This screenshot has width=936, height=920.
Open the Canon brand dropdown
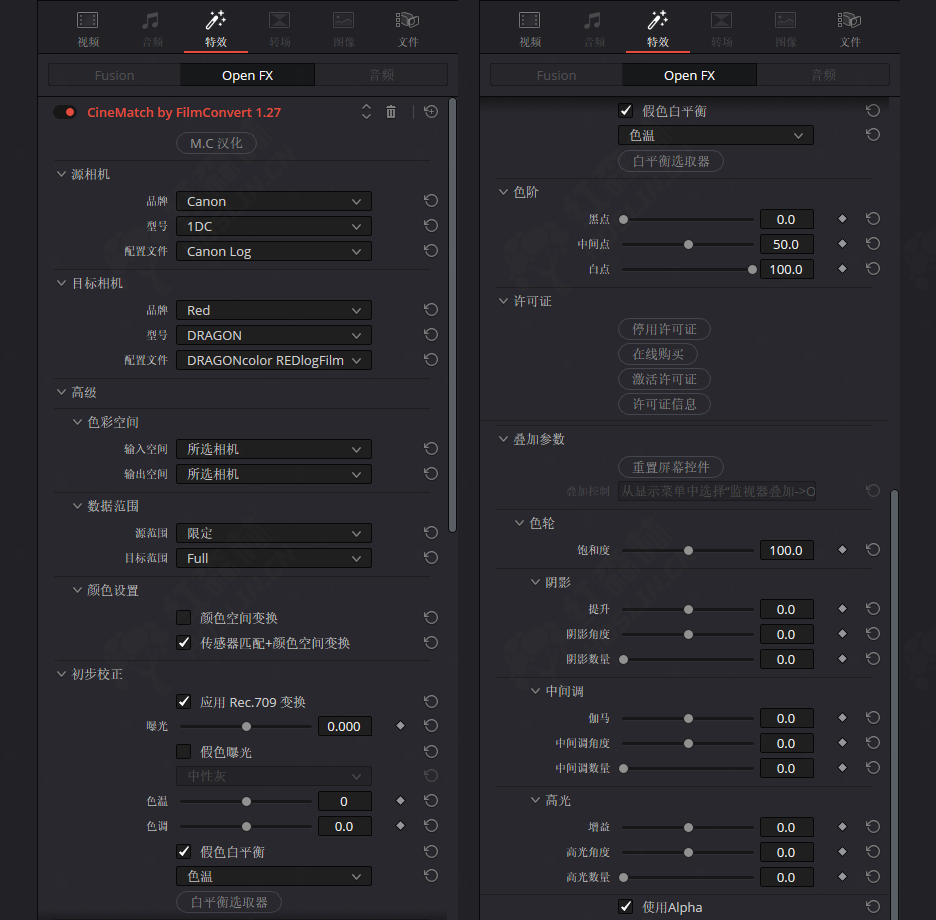(273, 201)
